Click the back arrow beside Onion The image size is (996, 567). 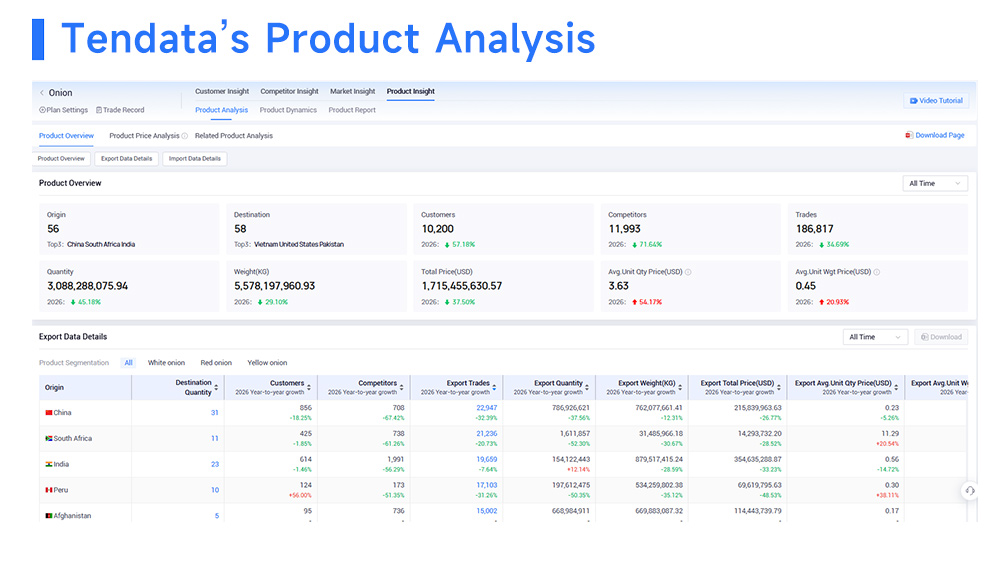point(42,93)
